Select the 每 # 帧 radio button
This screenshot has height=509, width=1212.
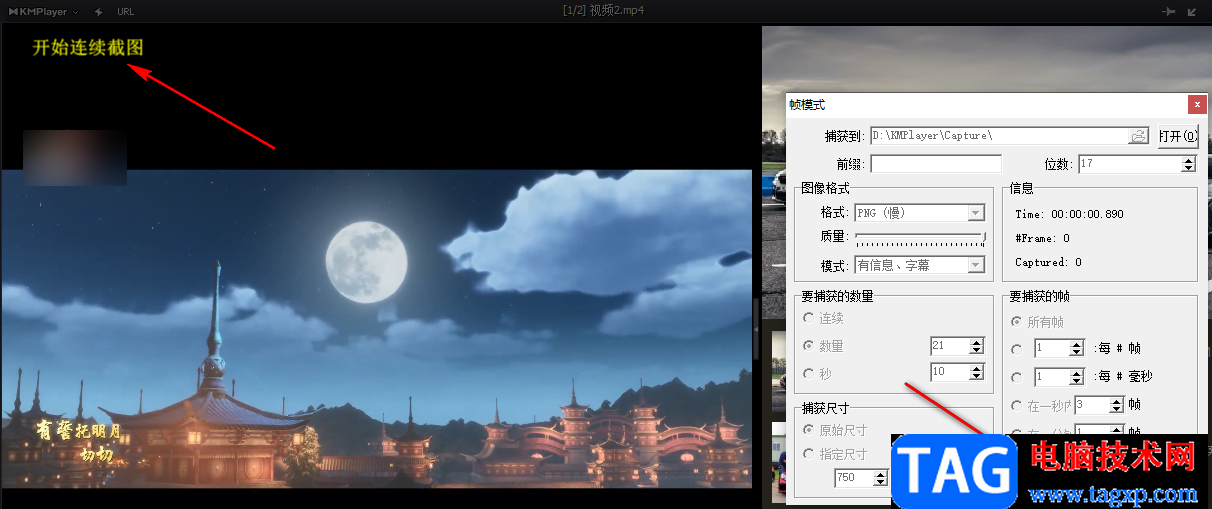click(1017, 349)
